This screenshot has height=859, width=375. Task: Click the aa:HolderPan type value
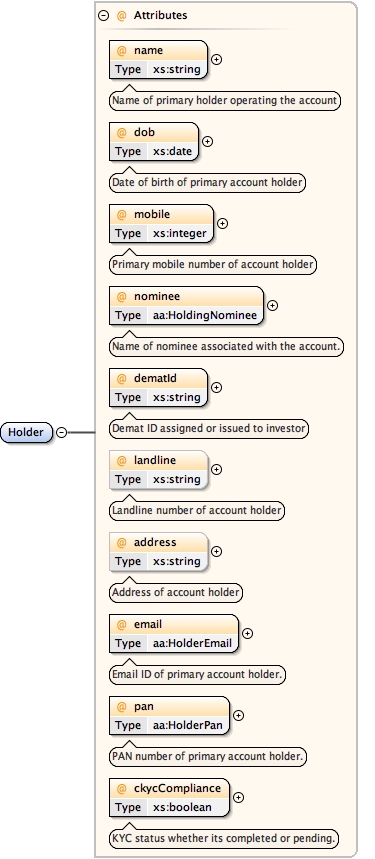[188, 725]
